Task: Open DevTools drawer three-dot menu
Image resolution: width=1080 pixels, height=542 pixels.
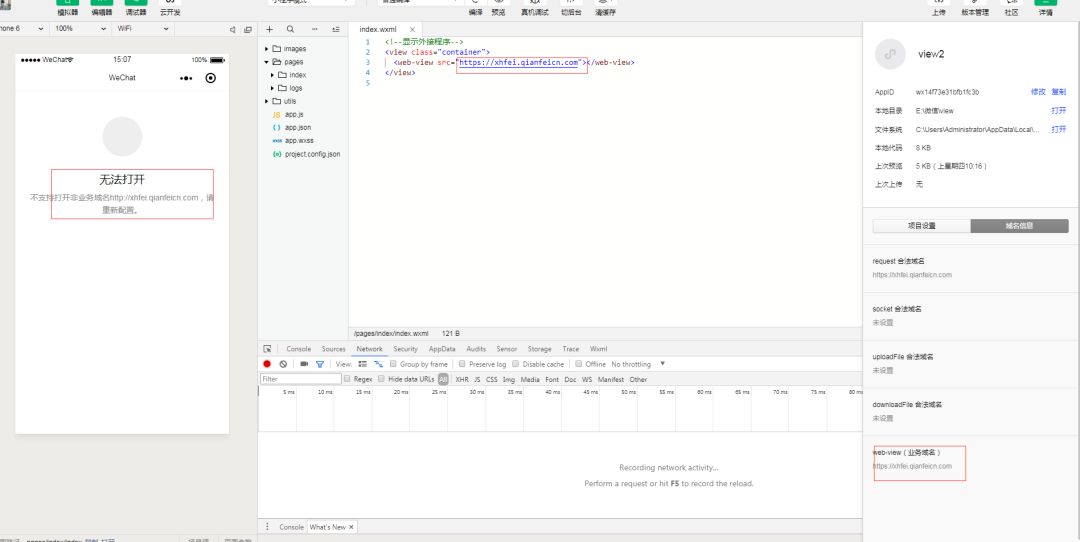Action: [267, 527]
